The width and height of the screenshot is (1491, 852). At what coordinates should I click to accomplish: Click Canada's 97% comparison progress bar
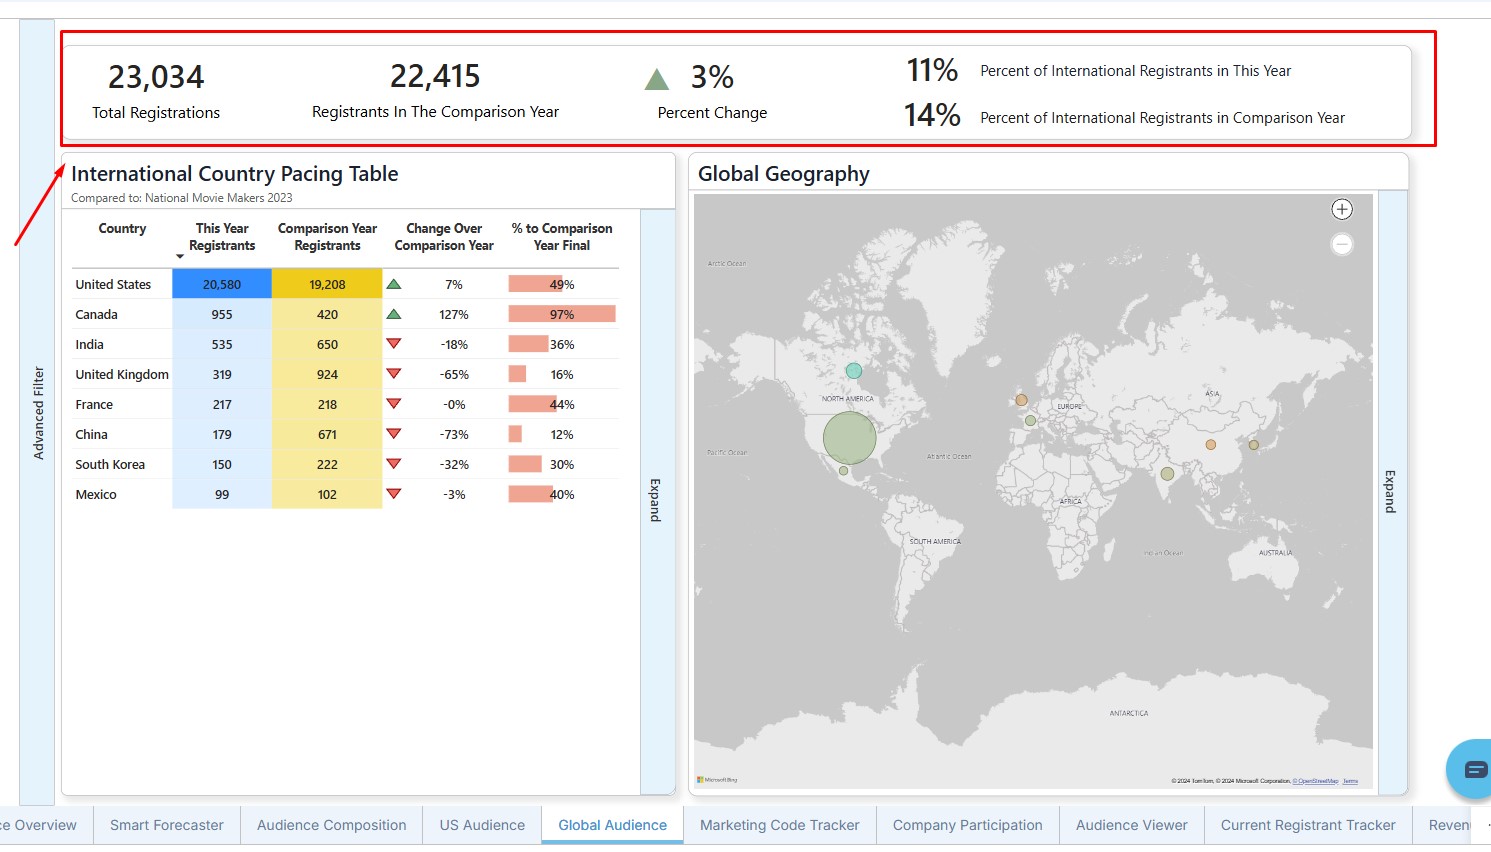(x=561, y=314)
